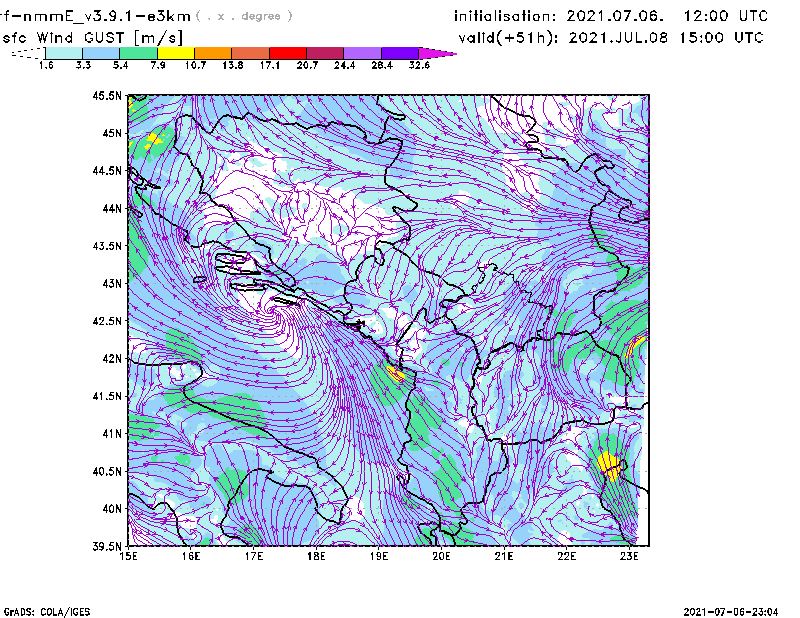Screen dimensions: 800x618
Task: Click the magenta arrow above 32.6
Action: pos(437,53)
